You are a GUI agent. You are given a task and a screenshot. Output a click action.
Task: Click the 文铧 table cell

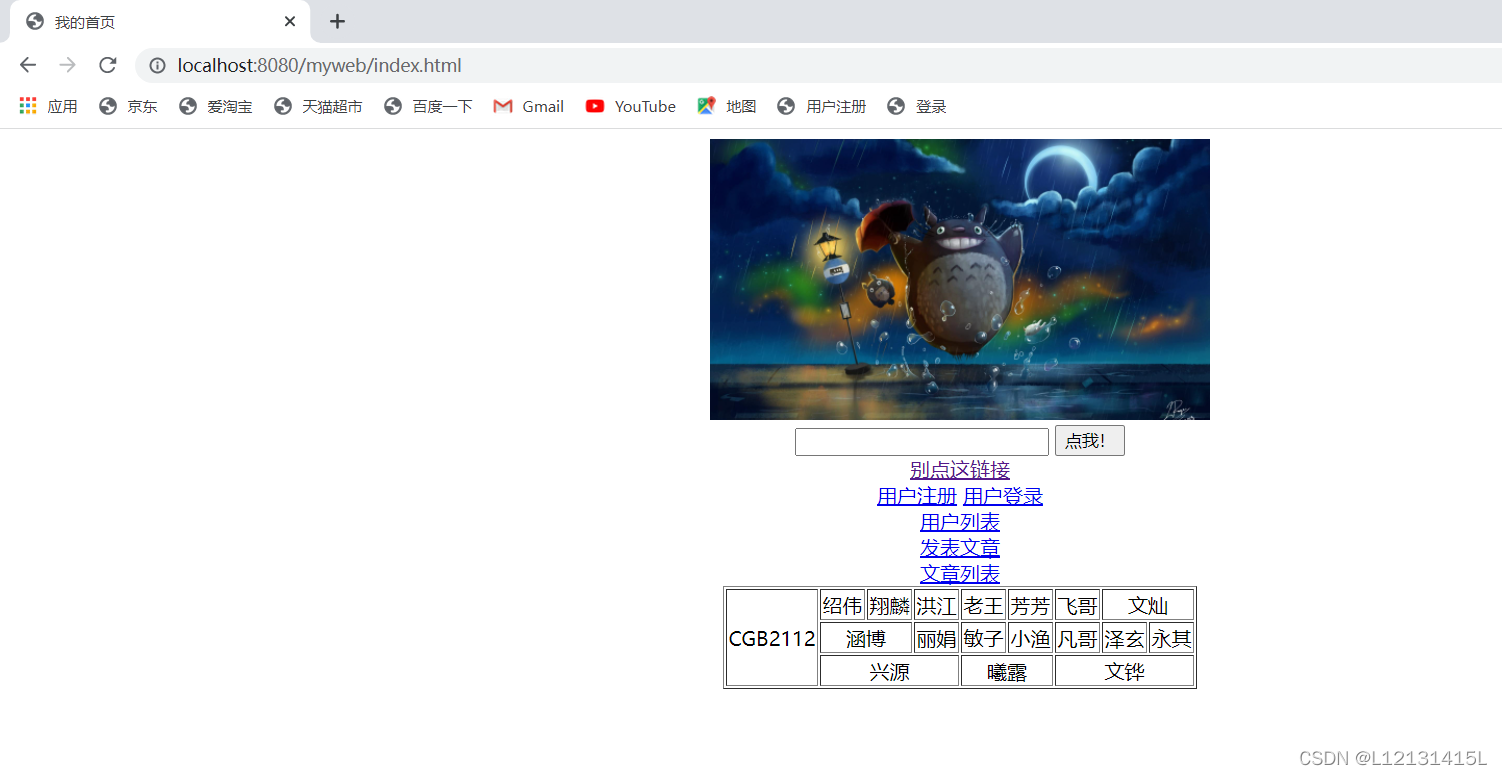[1124, 671]
